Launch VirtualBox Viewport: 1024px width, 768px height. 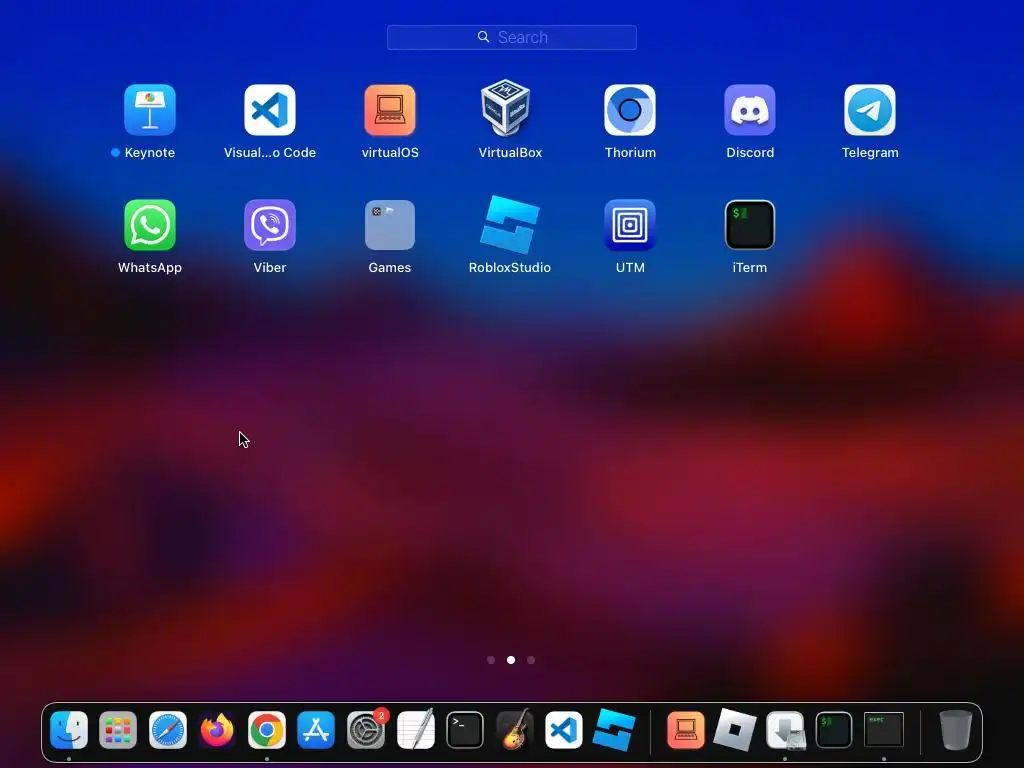[506, 108]
